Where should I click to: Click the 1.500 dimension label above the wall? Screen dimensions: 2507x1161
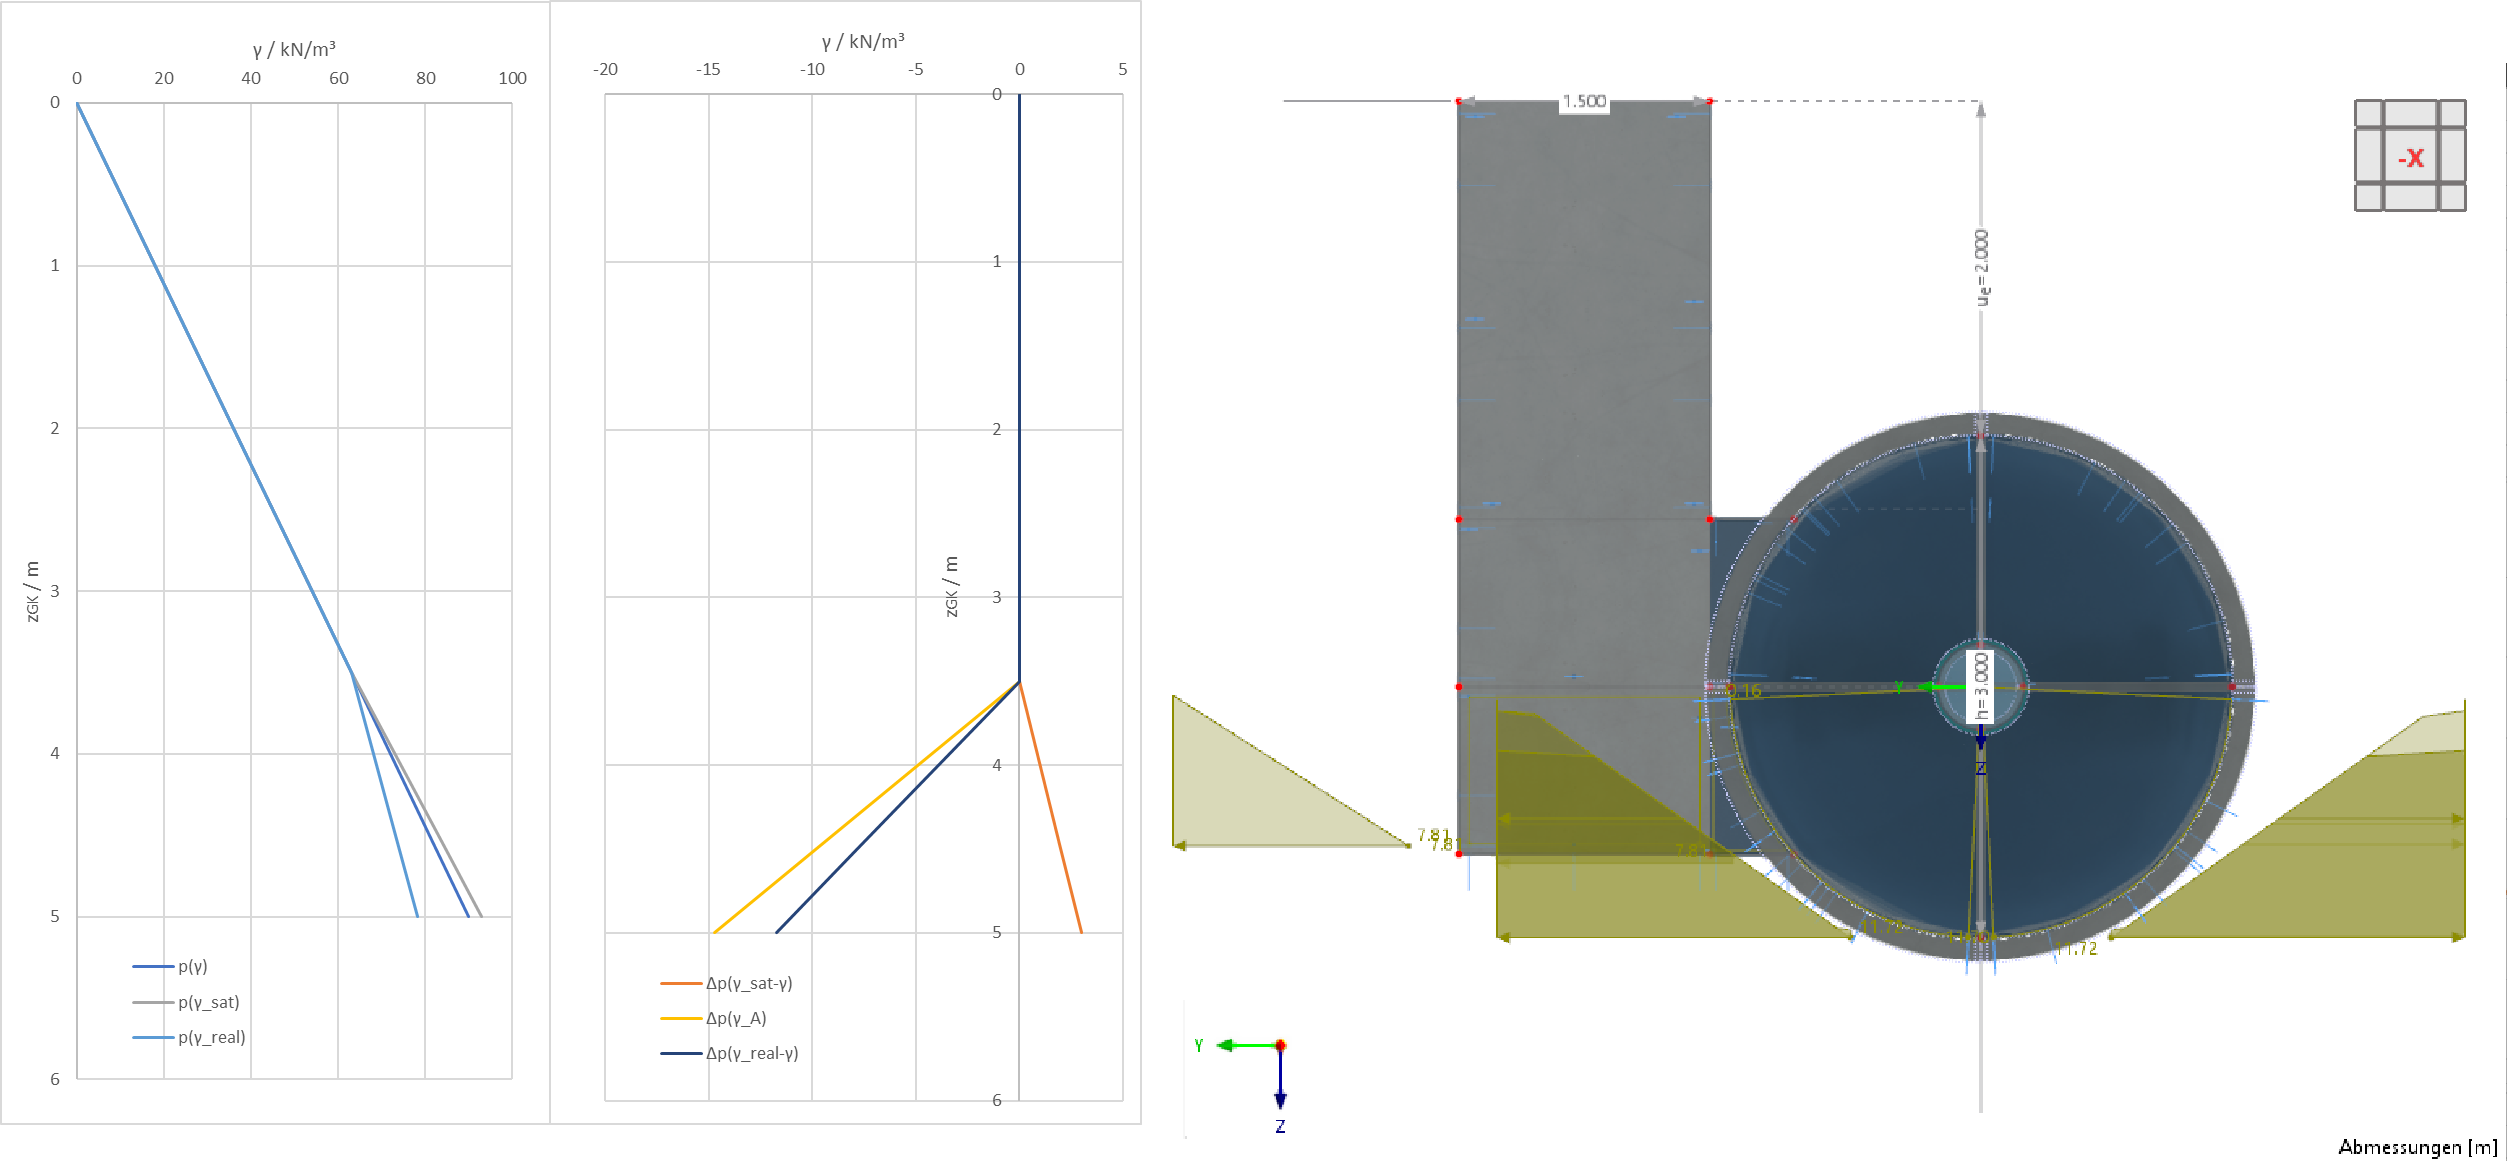click(x=1586, y=100)
